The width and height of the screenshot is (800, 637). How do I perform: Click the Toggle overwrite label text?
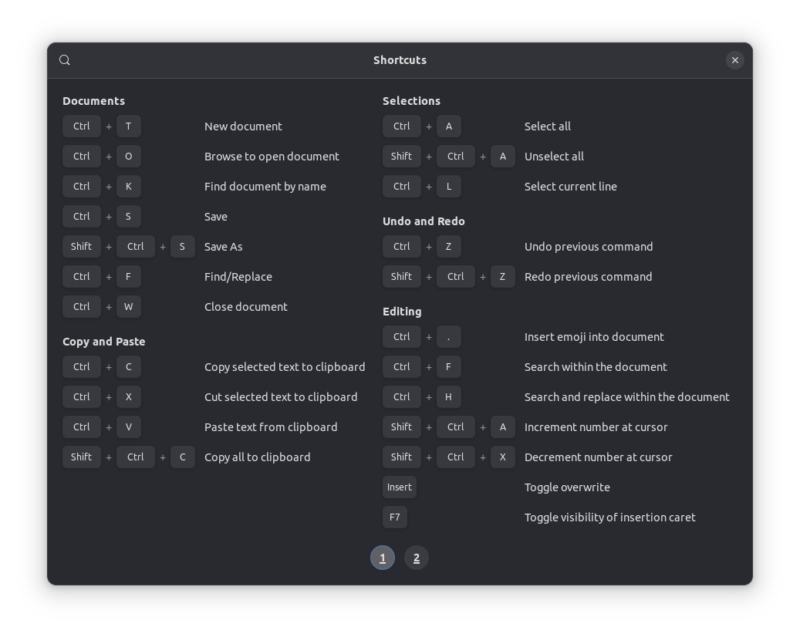coord(567,487)
